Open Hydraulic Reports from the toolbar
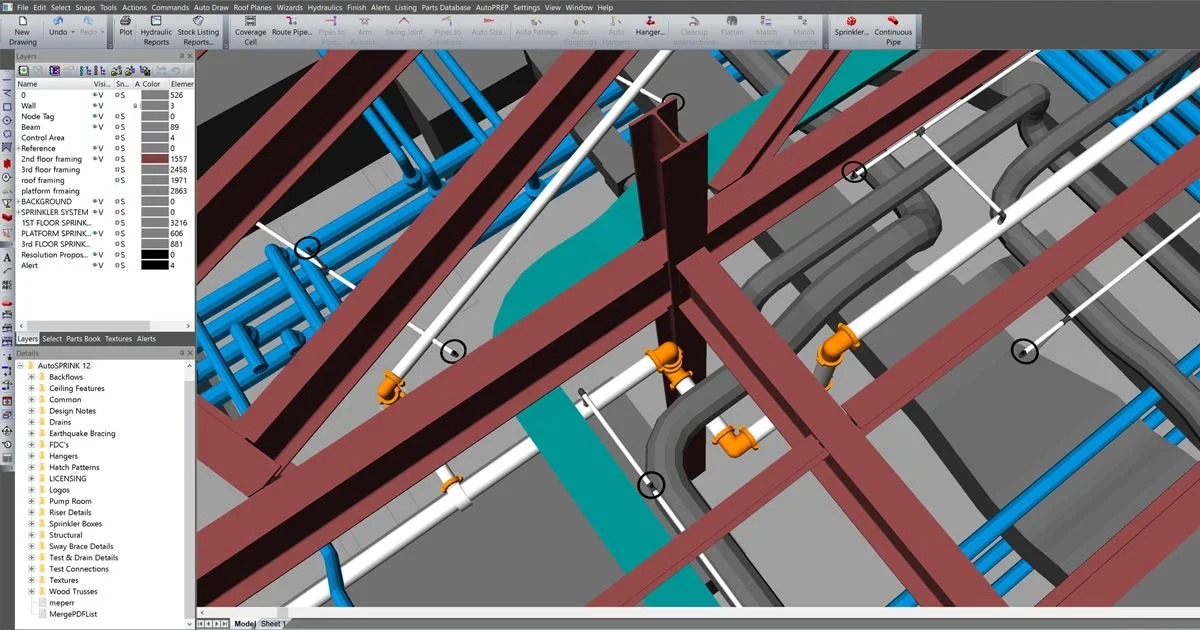The width and height of the screenshot is (1200, 630). point(156,31)
